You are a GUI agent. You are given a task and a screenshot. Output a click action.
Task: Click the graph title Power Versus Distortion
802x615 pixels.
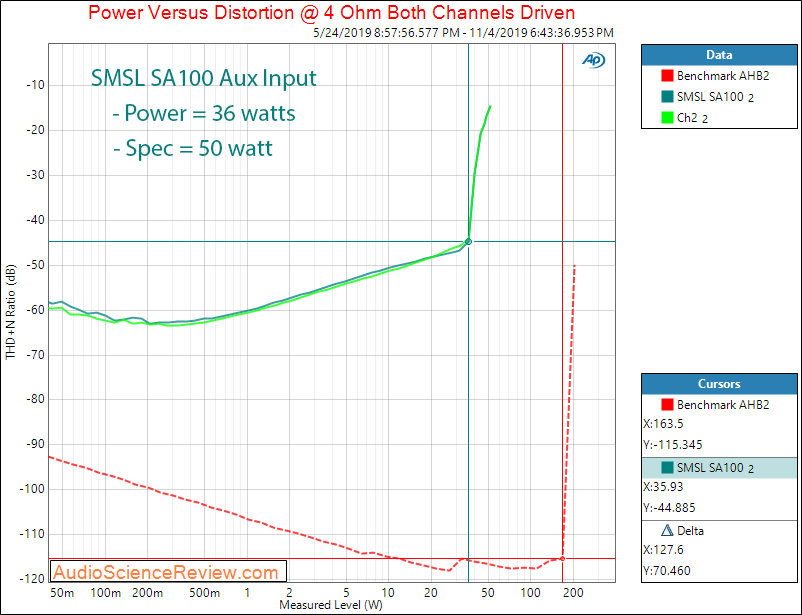pos(331,12)
